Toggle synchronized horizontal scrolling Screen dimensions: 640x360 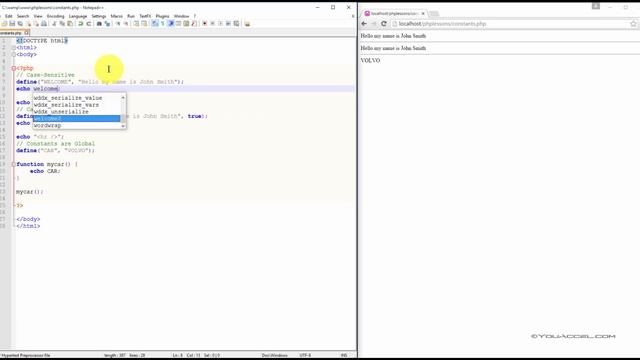point(144,24)
